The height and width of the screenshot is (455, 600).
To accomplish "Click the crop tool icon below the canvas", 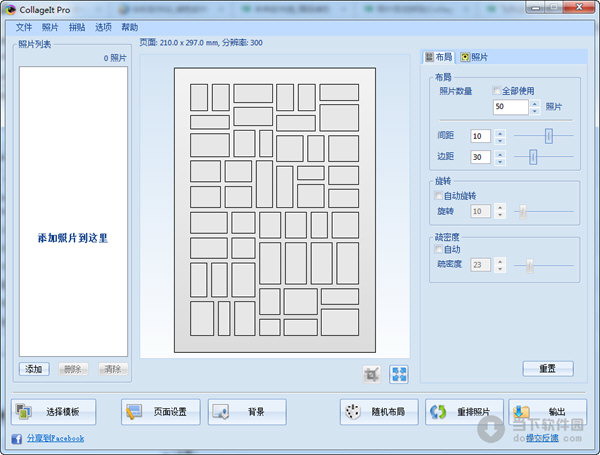I will tap(371, 374).
